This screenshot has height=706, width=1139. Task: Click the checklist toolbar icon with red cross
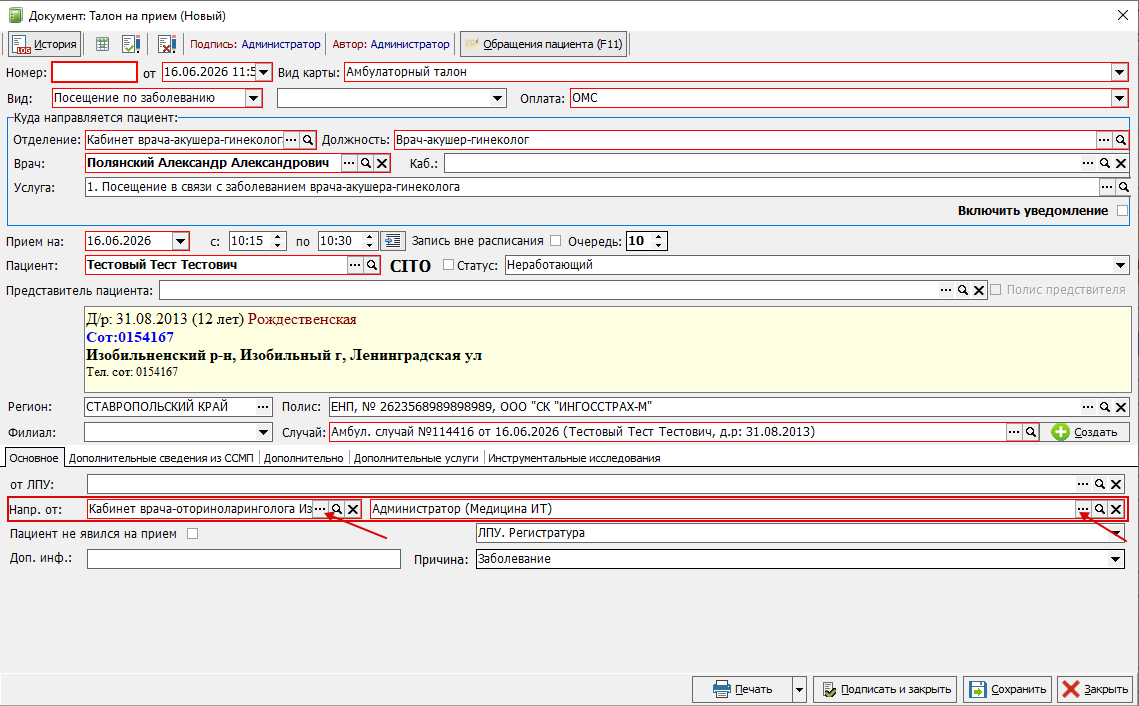[x=167, y=44]
